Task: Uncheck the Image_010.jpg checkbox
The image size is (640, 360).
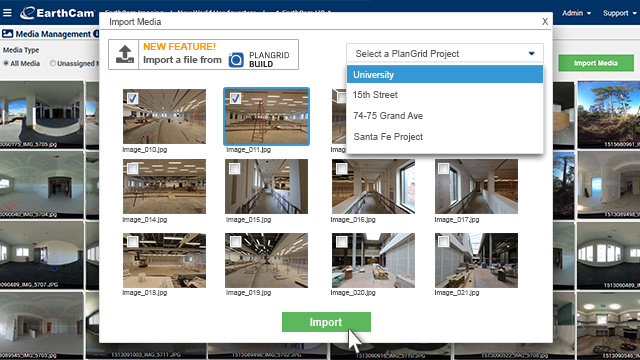Action: [x=133, y=98]
